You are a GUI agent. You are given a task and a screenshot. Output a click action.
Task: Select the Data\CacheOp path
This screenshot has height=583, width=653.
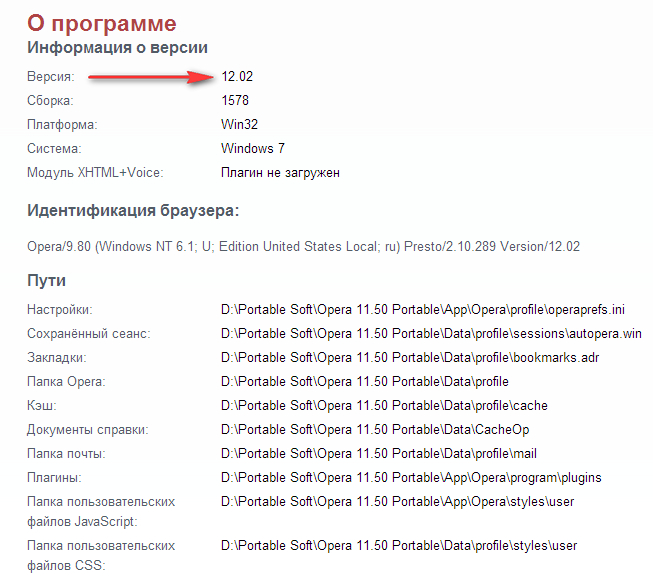(x=375, y=430)
